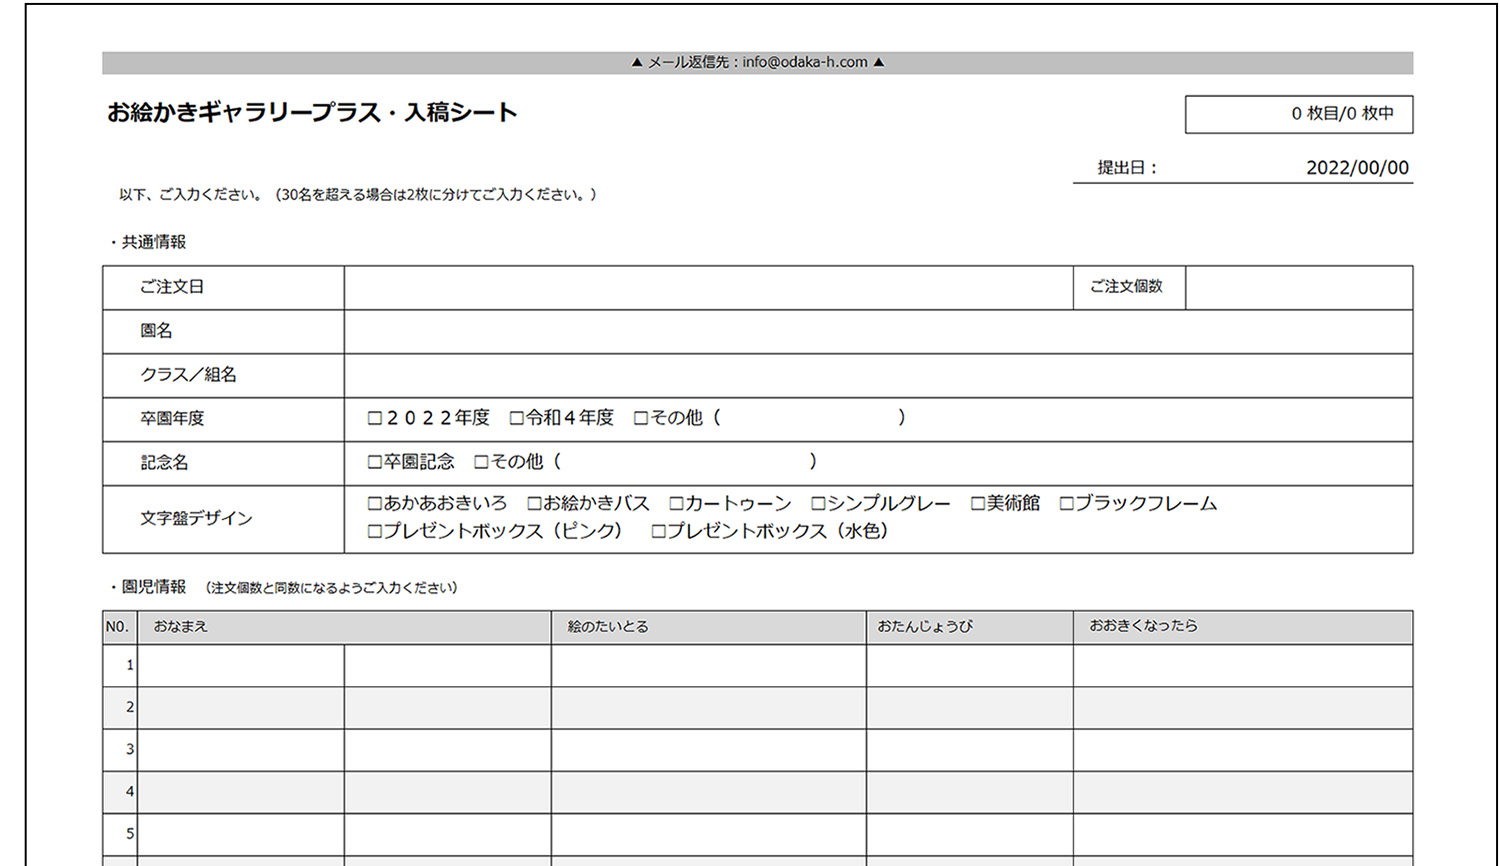The image size is (1500, 866).
Task: Click the 絵のたいとる cell in row 1
Action: 709,665
